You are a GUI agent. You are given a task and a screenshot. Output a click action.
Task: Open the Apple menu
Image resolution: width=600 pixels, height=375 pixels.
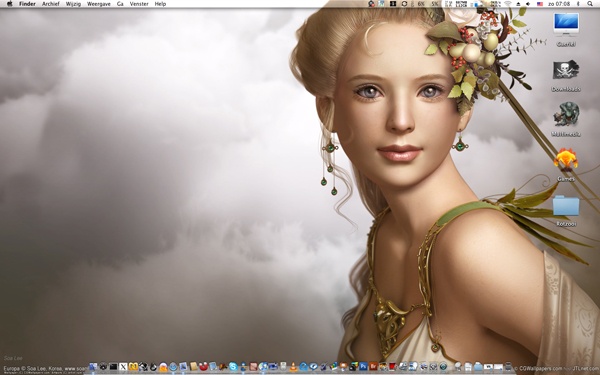[x=10, y=4]
